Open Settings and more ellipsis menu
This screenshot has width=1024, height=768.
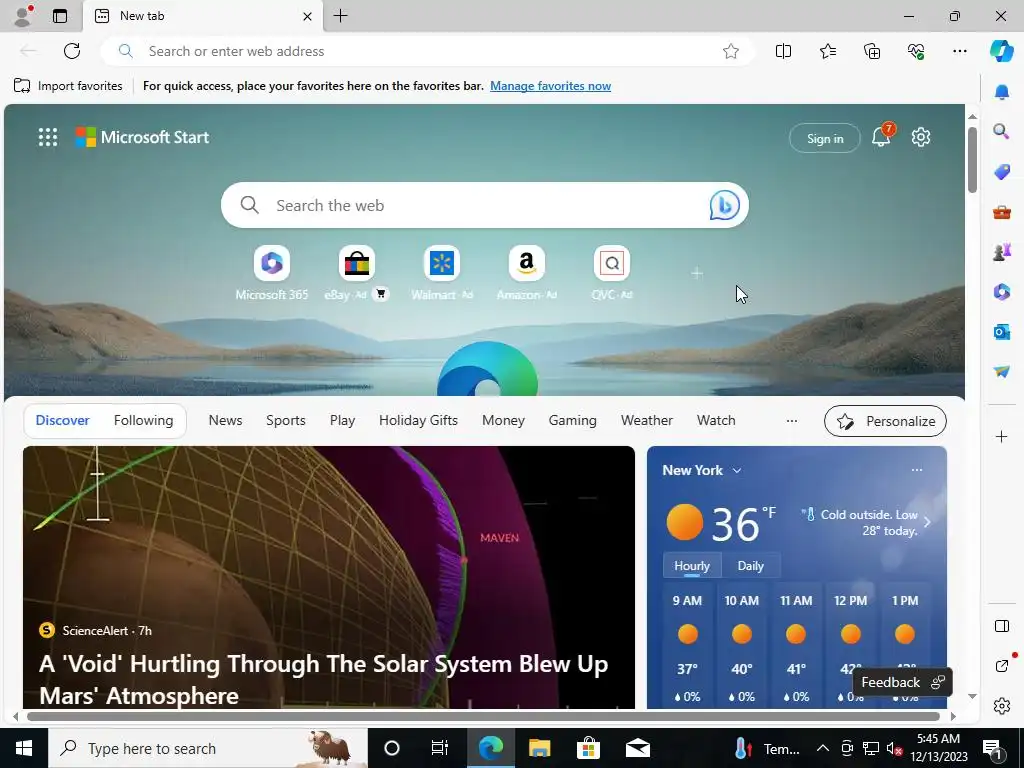coord(959,51)
